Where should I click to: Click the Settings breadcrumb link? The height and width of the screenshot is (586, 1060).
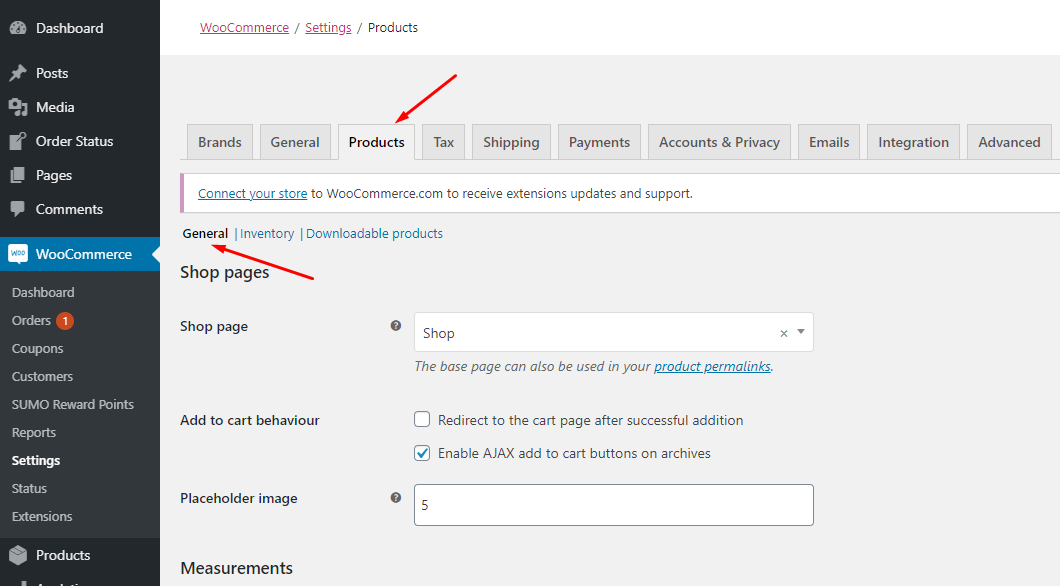[x=328, y=28]
